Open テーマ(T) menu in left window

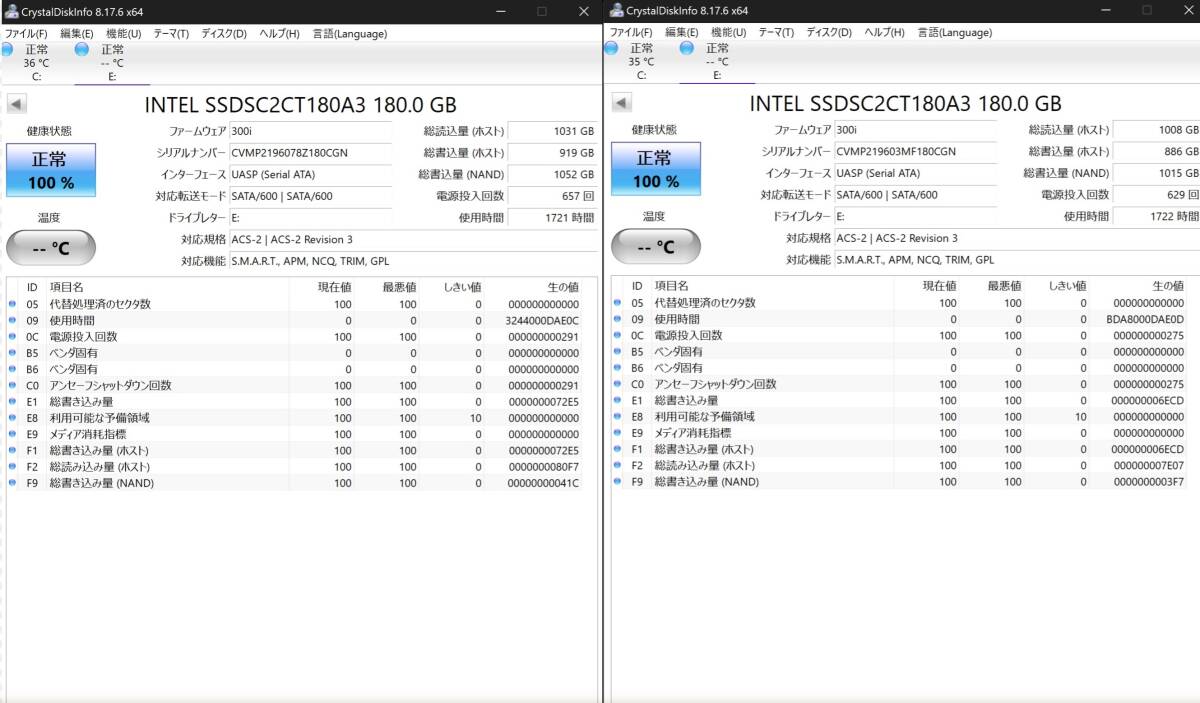pos(171,33)
